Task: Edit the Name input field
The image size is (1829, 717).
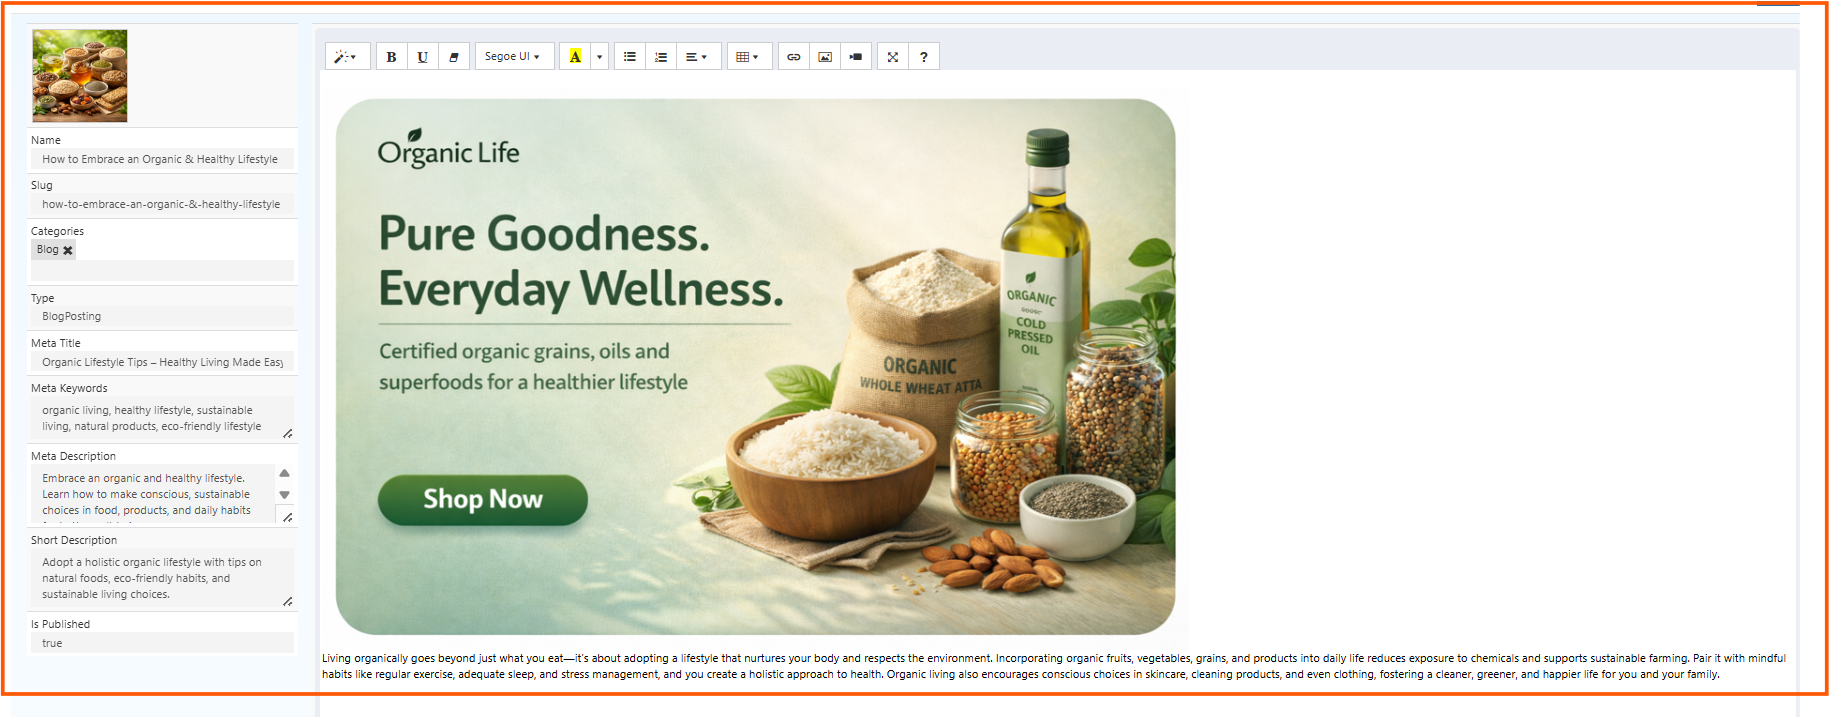Action: (163, 159)
